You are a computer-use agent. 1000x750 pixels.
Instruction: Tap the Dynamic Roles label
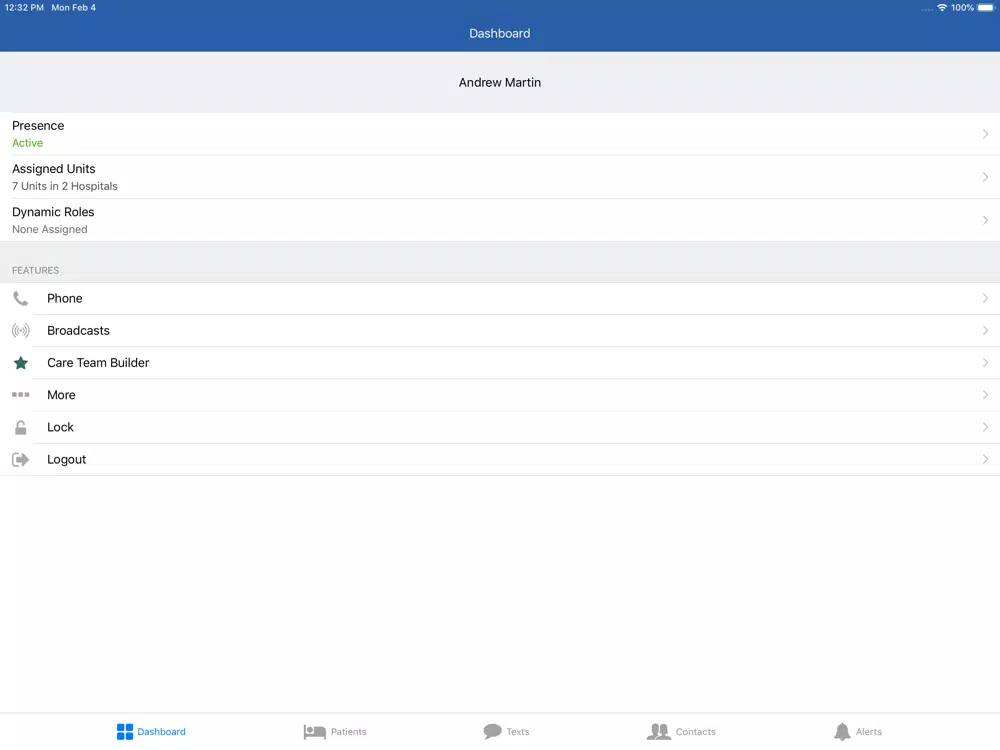(53, 212)
